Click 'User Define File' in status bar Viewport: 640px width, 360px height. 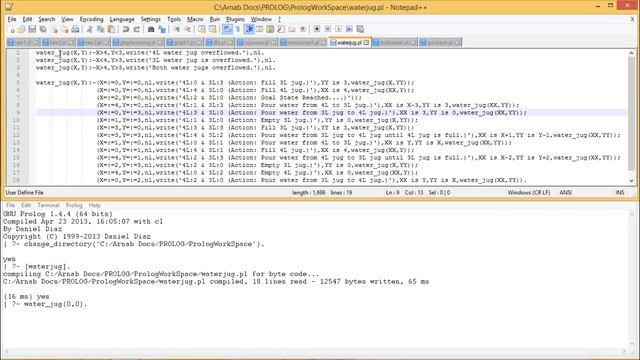tap(24, 193)
